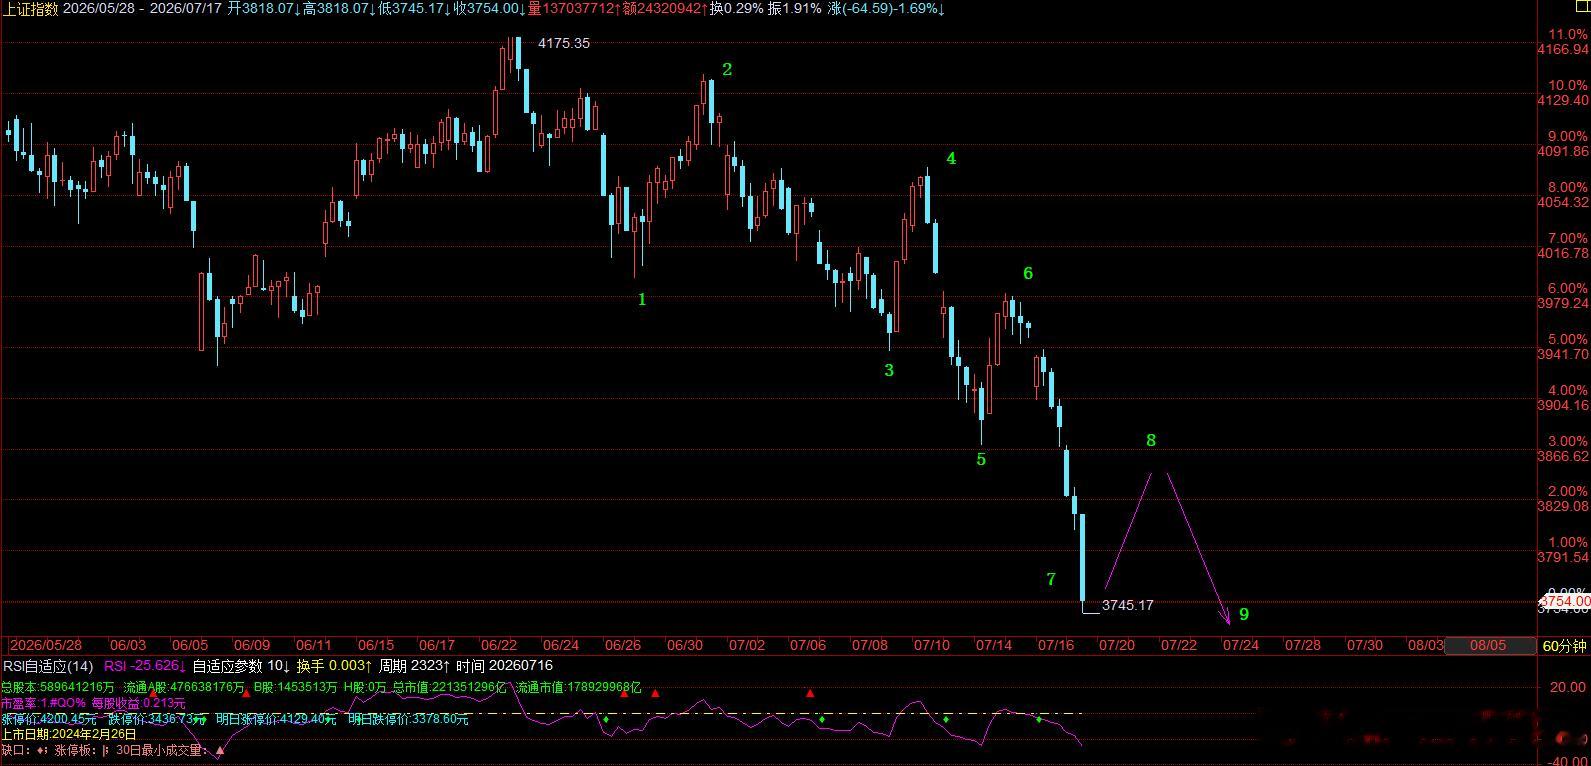Viewport: 1591px width, 766px height.
Task: Select the 2026/05/28 start date on time axis
Action: point(45,646)
